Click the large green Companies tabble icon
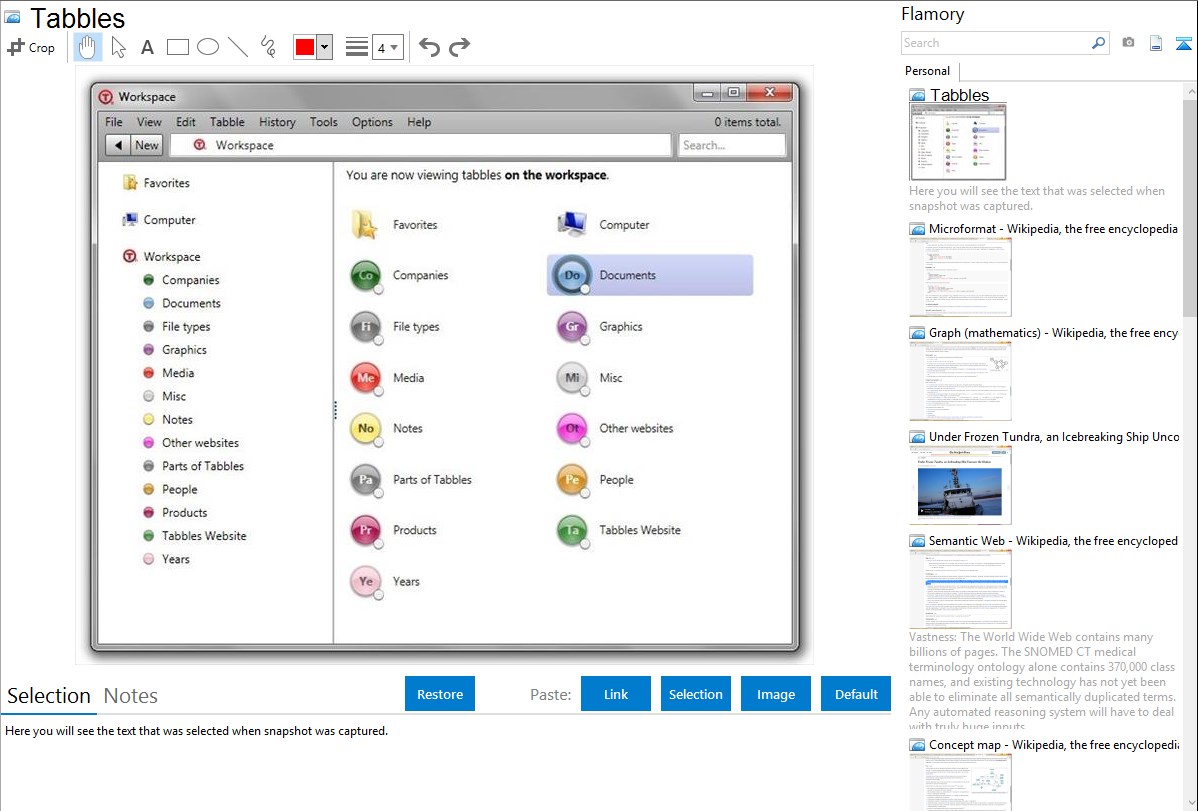 coord(366,276)
